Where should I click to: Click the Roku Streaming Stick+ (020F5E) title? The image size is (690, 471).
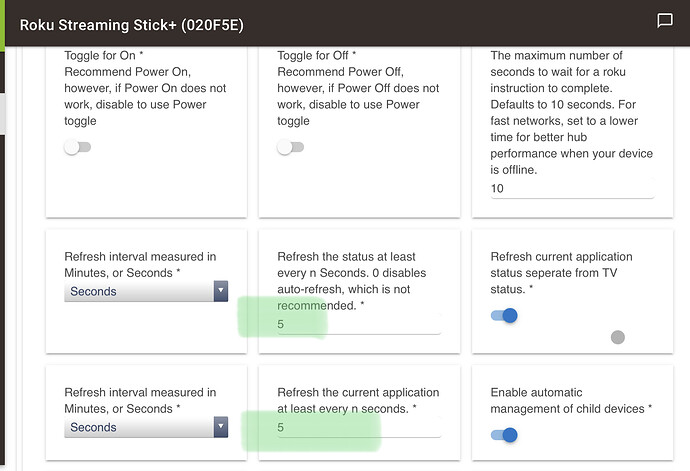coord(132,25)
